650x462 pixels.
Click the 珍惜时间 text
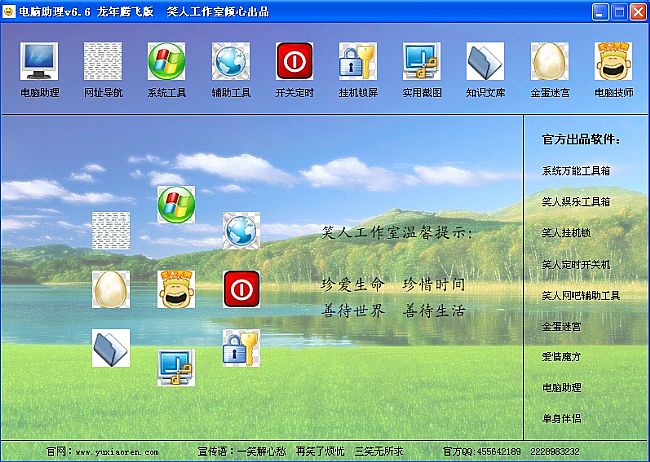(x=434, y=285)
